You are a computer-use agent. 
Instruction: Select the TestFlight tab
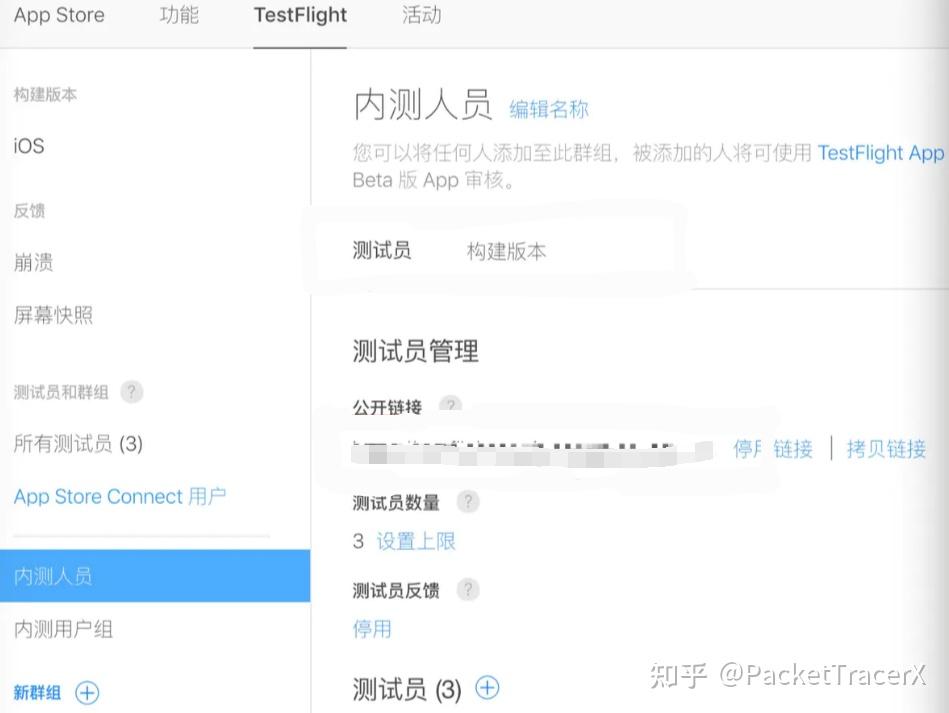300,15
